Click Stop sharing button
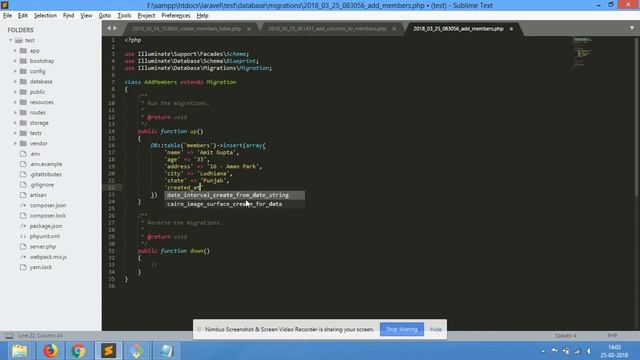640x360 pixels. coord(402,329)
